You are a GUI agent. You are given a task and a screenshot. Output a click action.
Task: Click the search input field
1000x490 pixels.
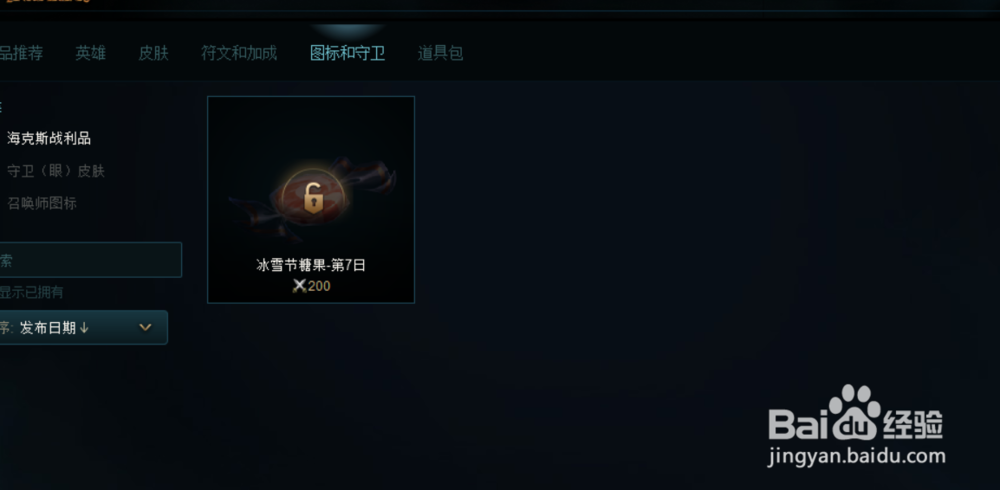coord(91,260)
